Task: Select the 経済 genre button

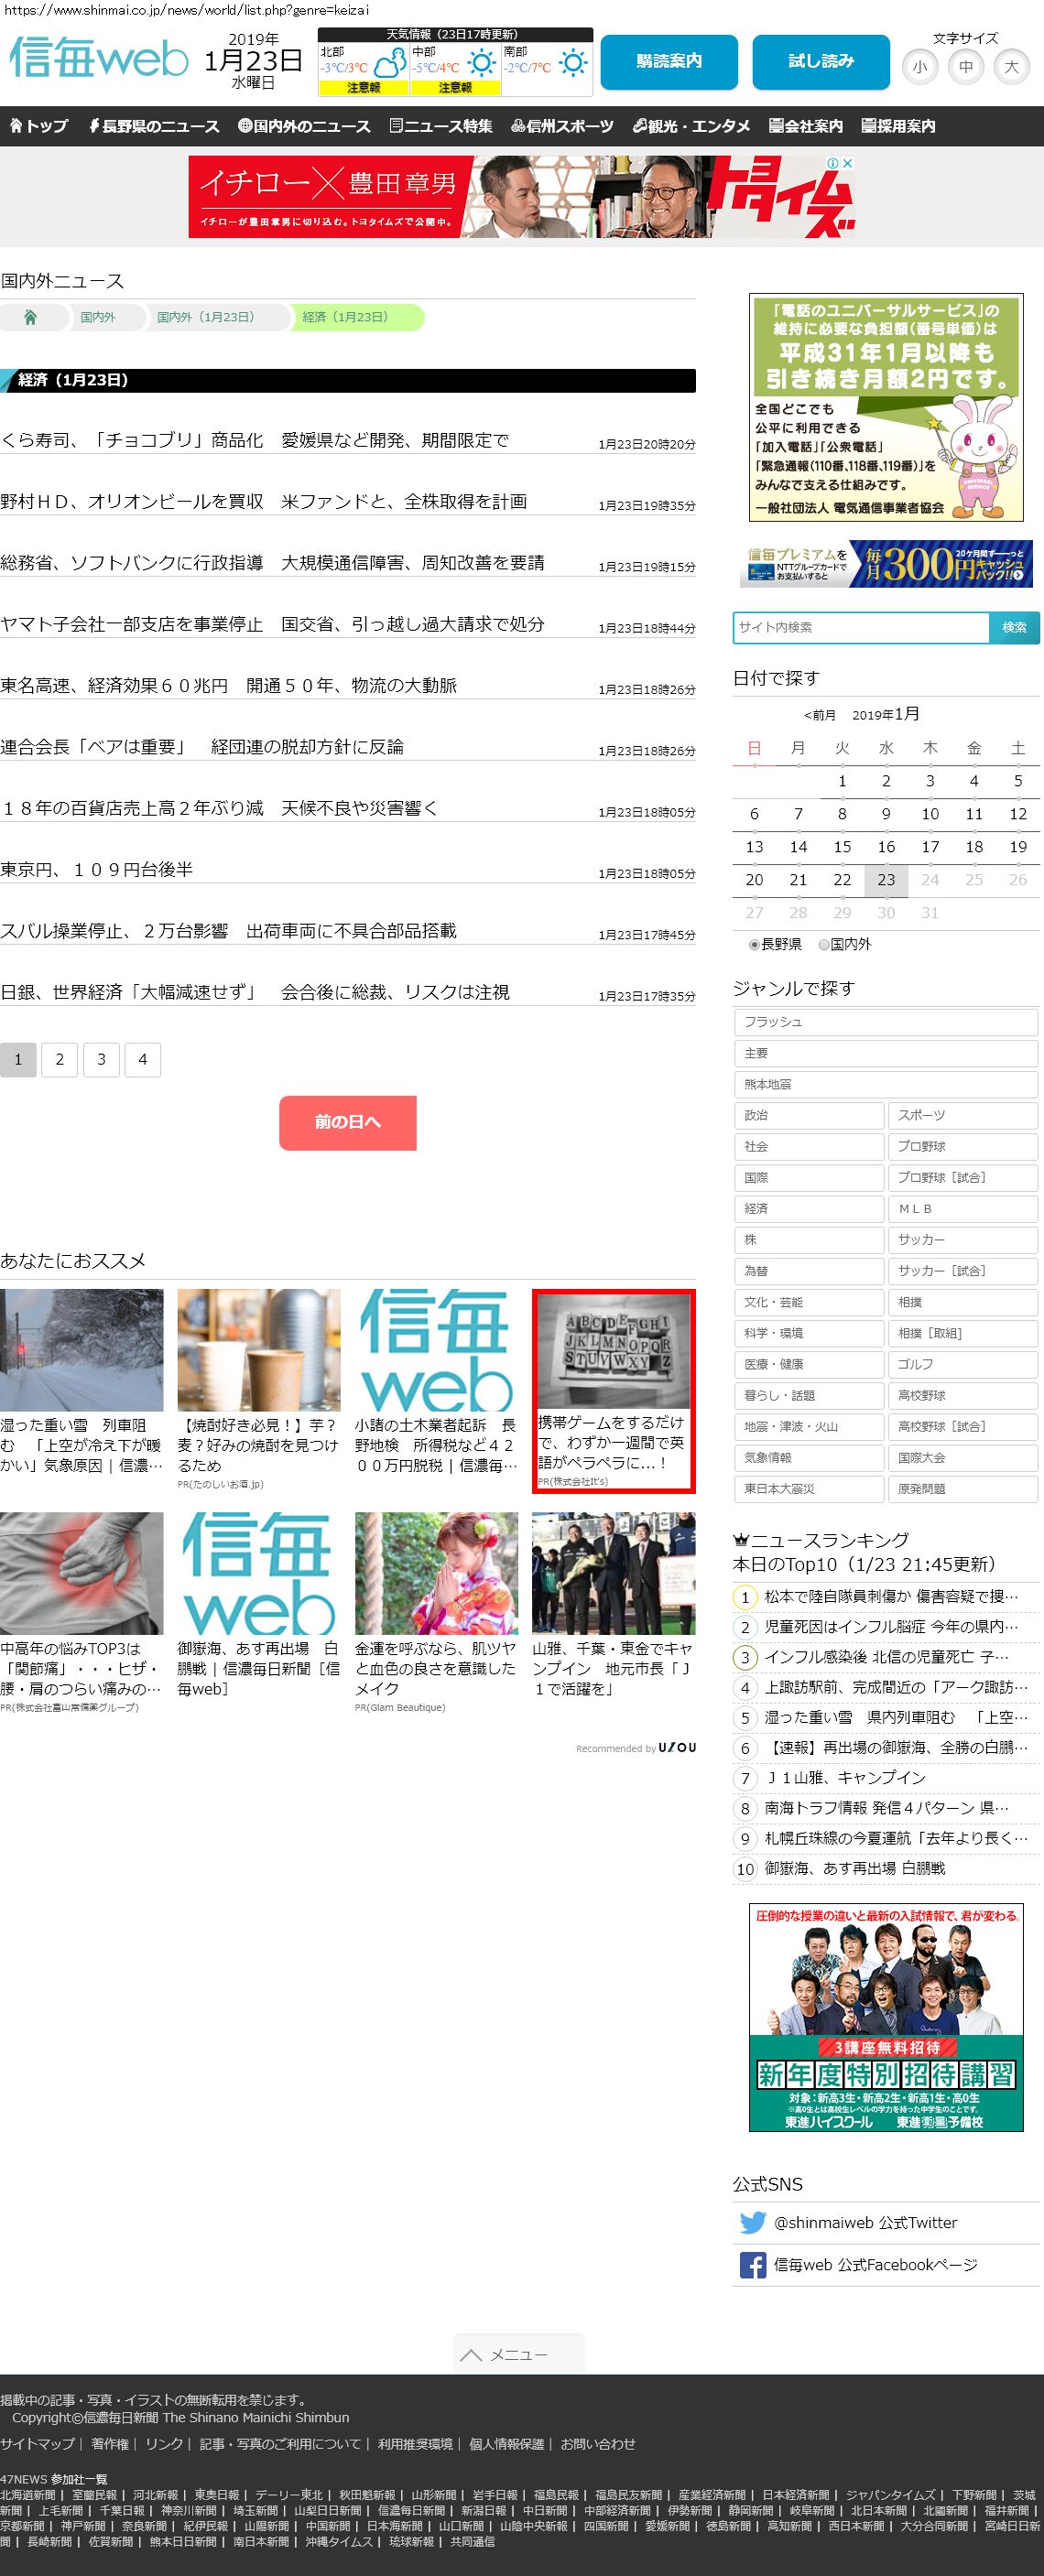Action: point(808,1209)
